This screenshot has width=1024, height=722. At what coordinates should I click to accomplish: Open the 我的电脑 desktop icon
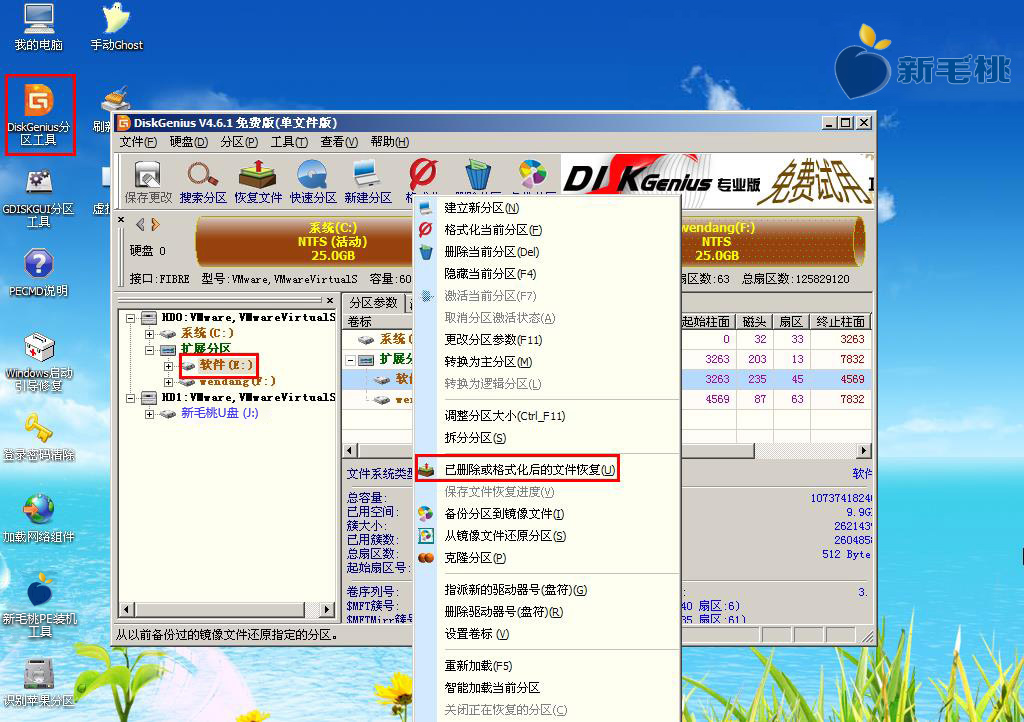[39, 27]
